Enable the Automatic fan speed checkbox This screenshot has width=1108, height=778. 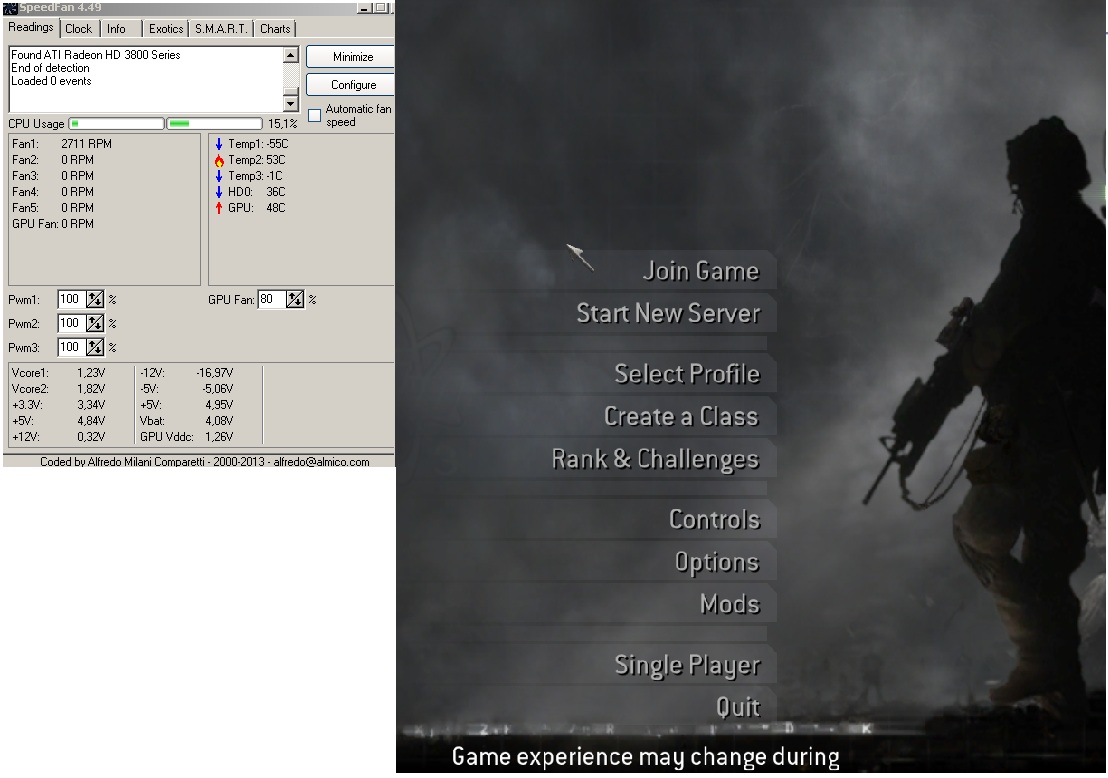(314, 115)
